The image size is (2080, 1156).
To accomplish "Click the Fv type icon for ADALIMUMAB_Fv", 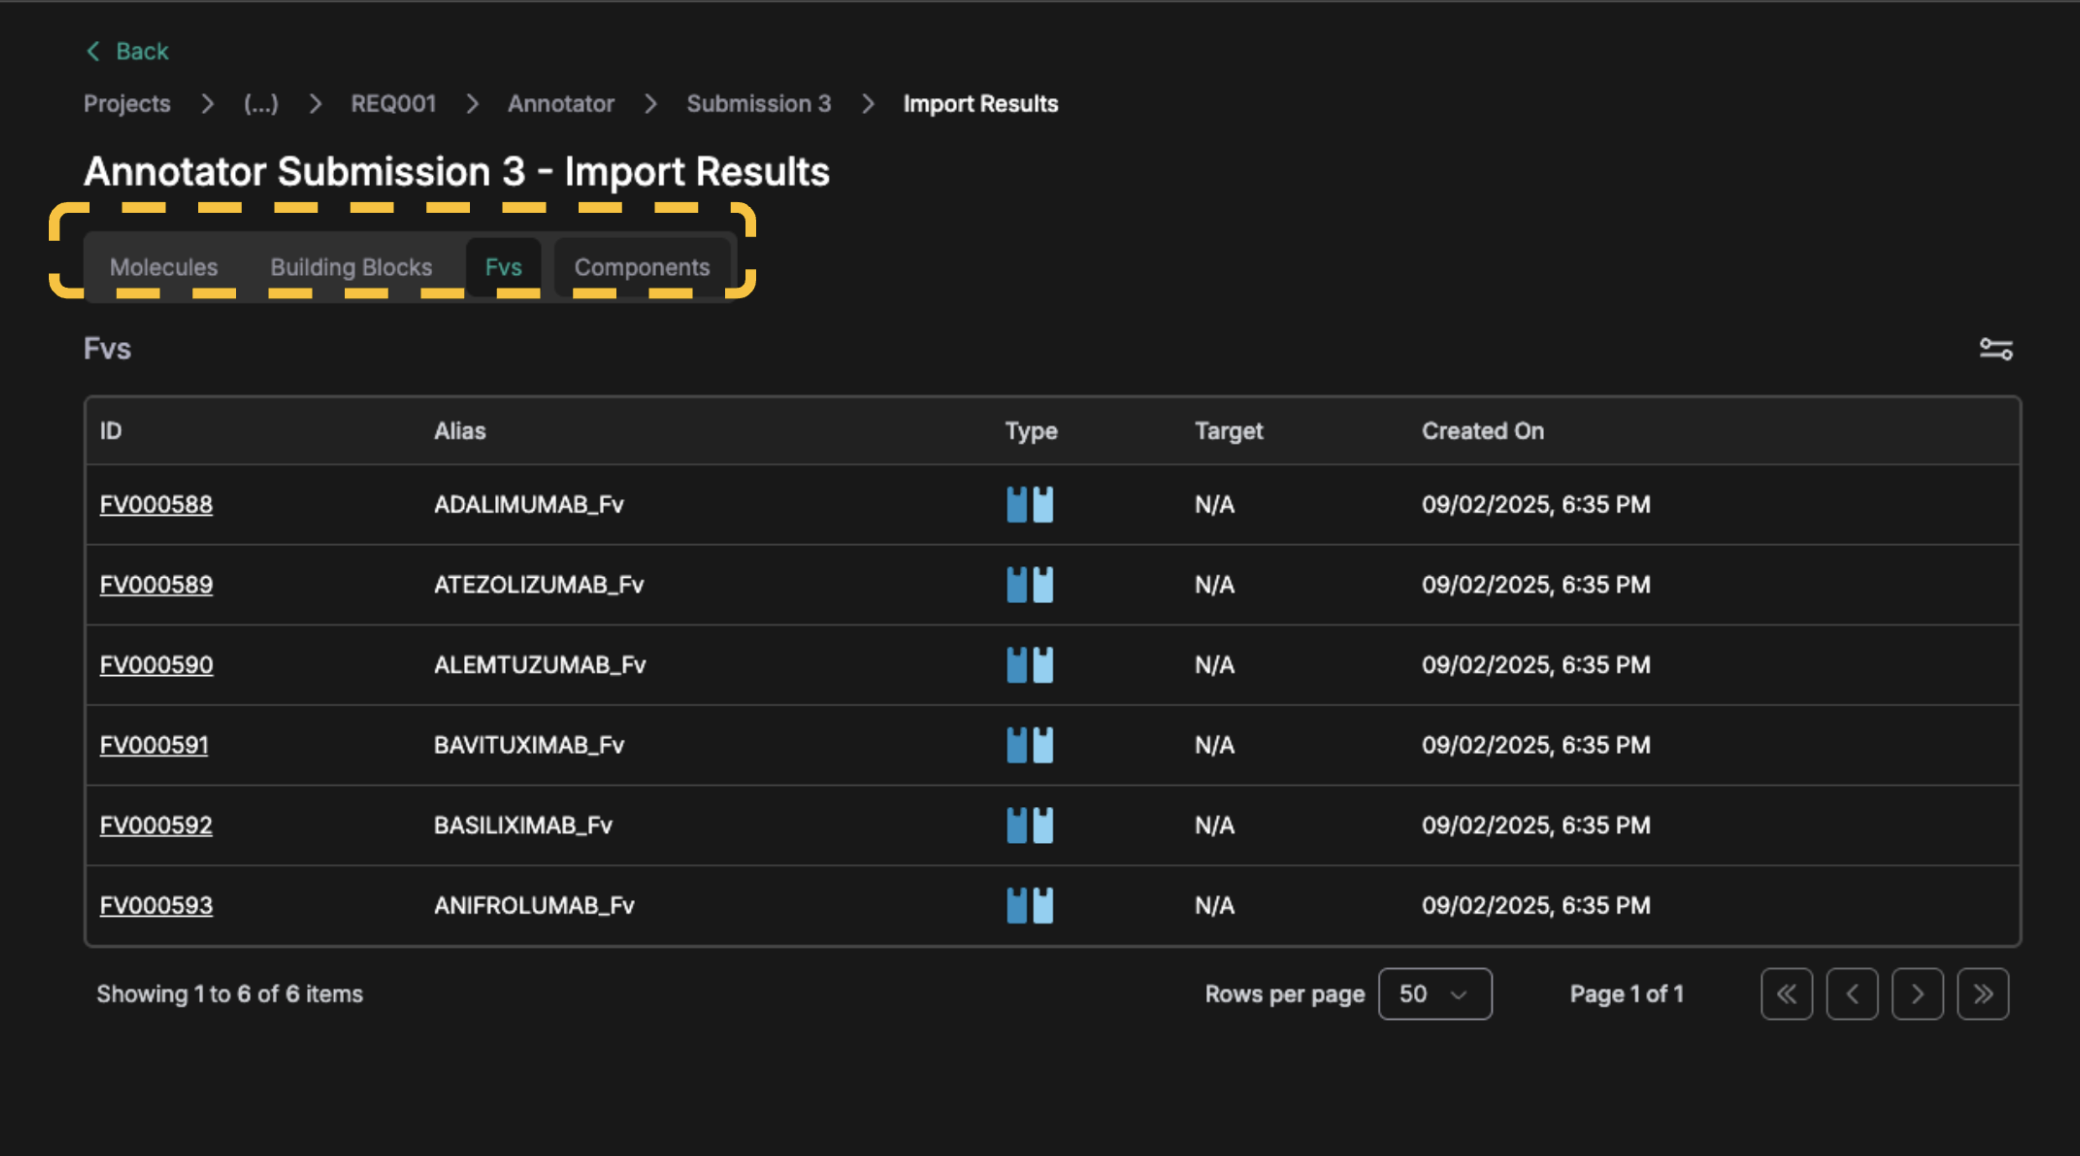I will click(1029, 505).
